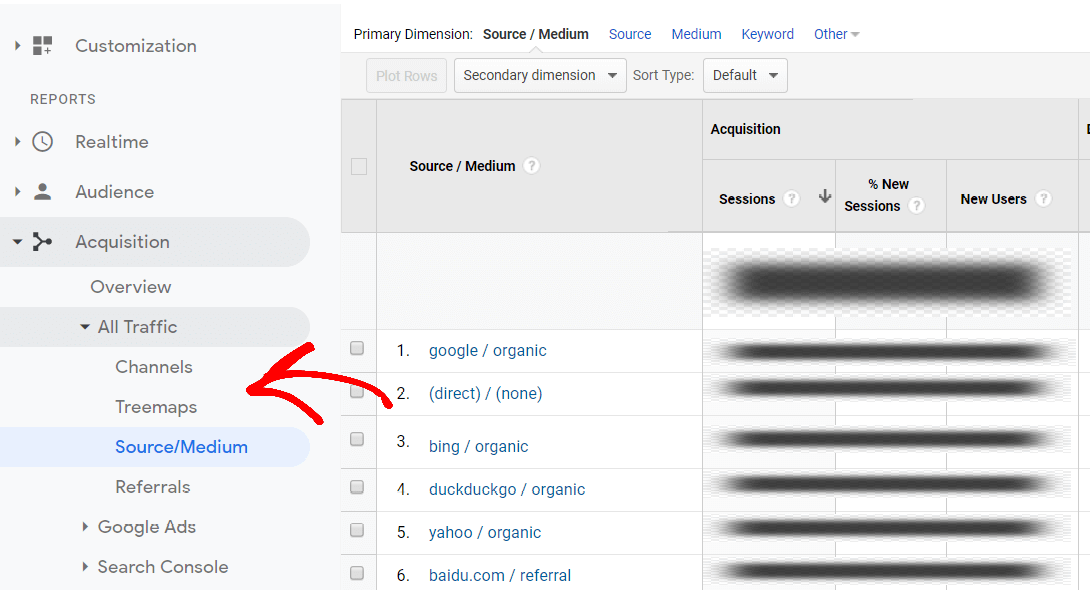Open the Source / Medium help tooltip icon

tap(531, 165)
